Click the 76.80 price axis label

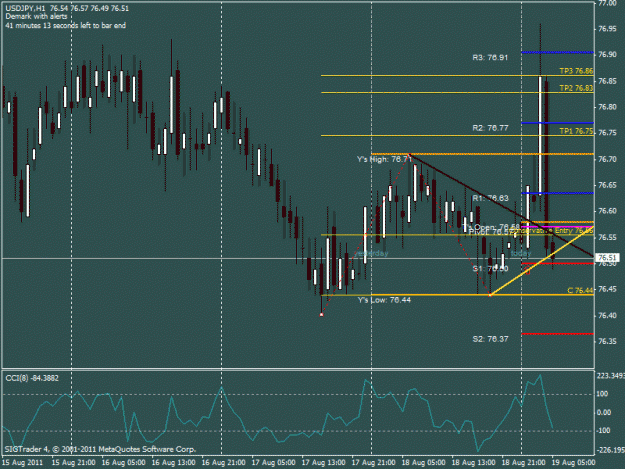pyautogui.click(x=607, y=107)
